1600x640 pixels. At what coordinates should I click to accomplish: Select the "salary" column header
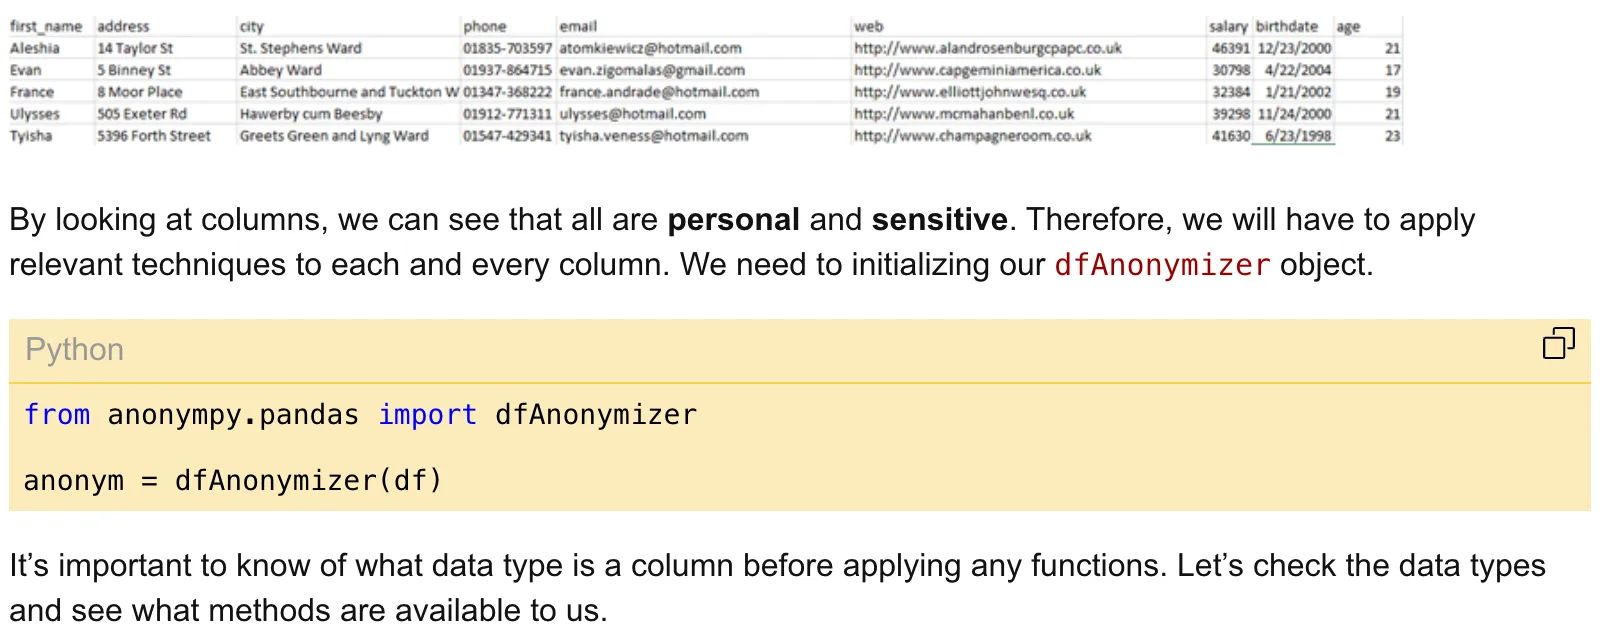click(x=1228, y=26)
